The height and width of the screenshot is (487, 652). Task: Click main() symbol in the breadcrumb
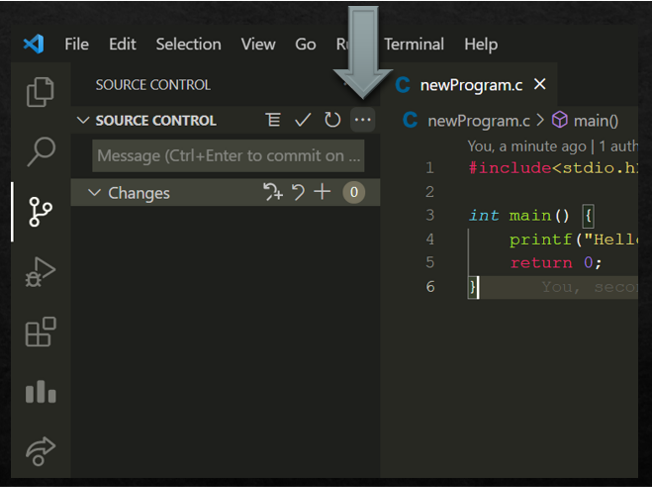click(596, 121)
